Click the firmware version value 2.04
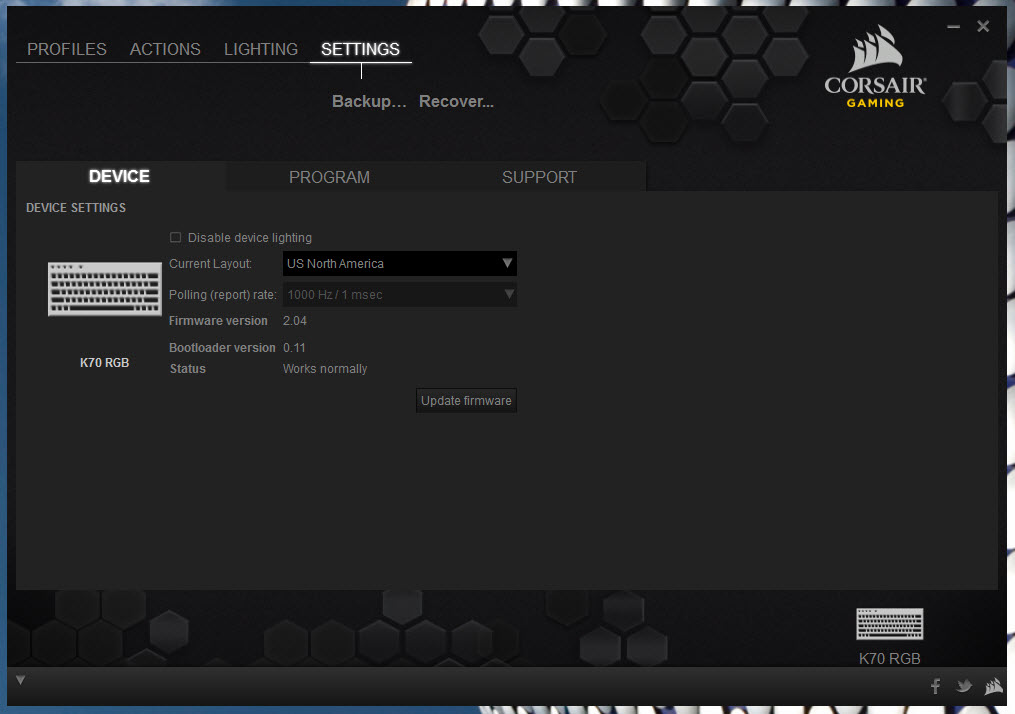The image size is (1015, 714). (x=295, y=320)
